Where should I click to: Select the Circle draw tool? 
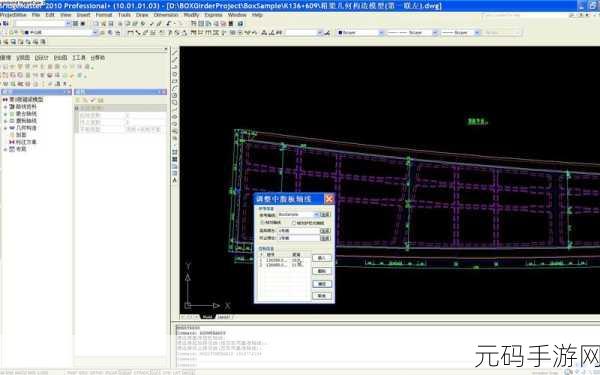coord(175,96)
